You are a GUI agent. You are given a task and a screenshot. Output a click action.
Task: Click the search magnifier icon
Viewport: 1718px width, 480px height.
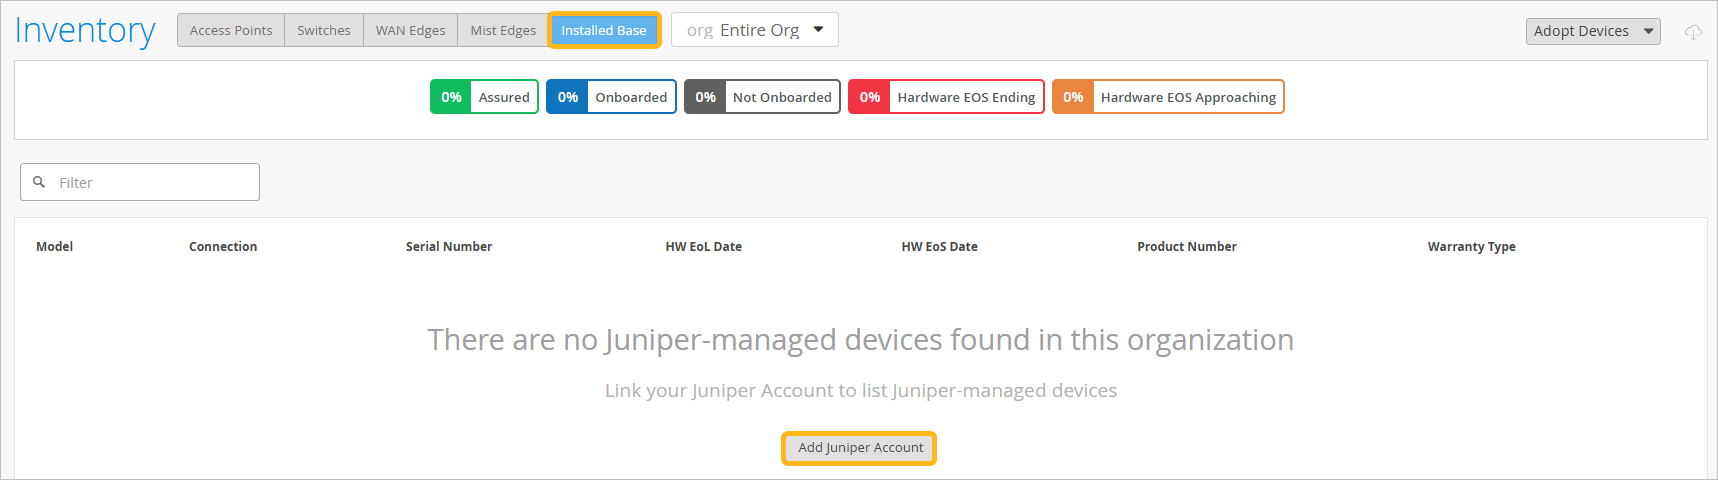(x=39, y=182)
